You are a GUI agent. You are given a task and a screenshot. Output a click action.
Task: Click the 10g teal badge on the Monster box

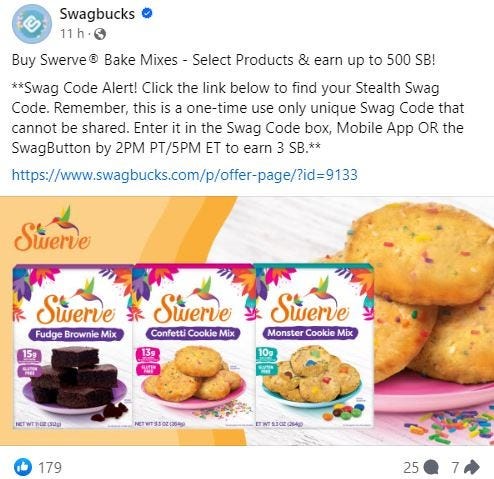pos(266,354)
